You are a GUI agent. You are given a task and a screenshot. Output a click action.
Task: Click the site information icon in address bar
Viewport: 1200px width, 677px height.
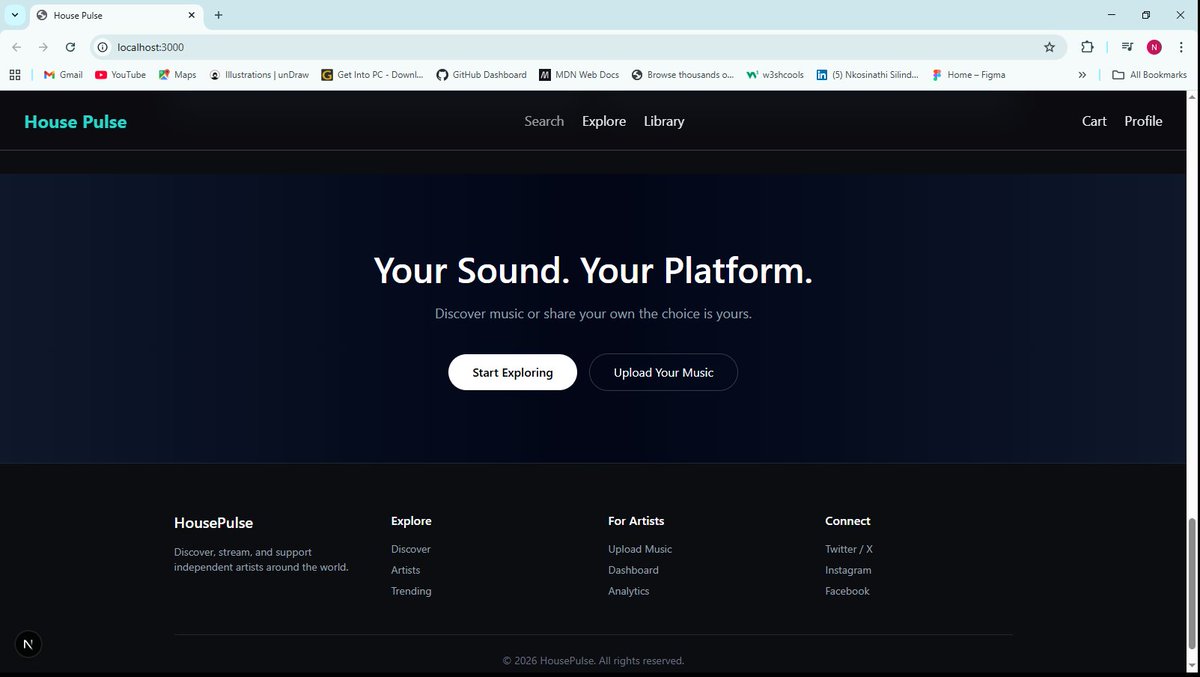102,47
